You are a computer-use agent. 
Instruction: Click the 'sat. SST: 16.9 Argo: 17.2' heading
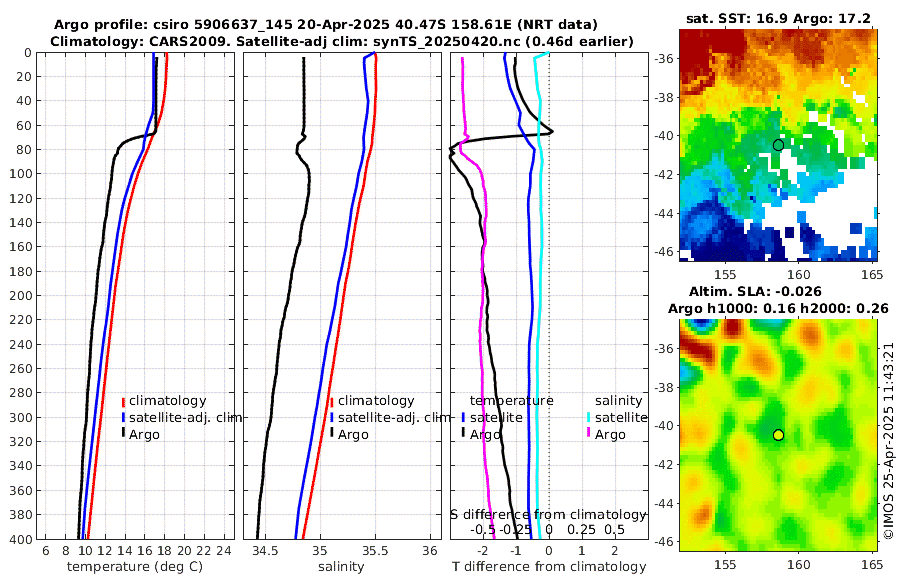point(779,18)
